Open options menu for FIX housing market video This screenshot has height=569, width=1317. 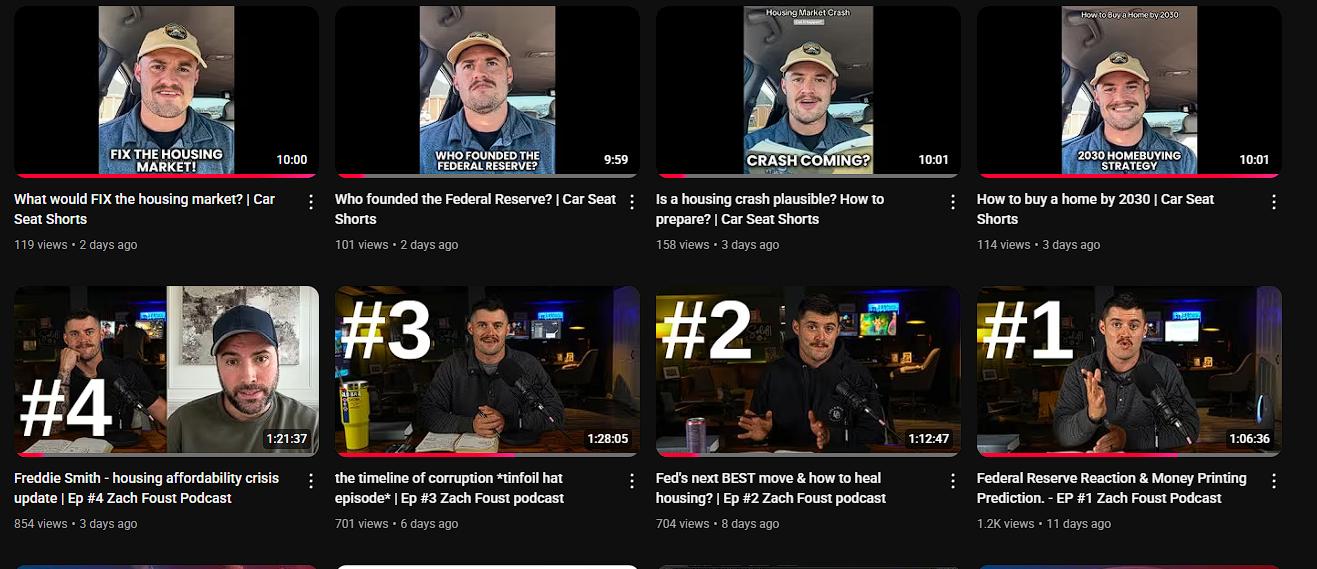[x=311, y=202]
